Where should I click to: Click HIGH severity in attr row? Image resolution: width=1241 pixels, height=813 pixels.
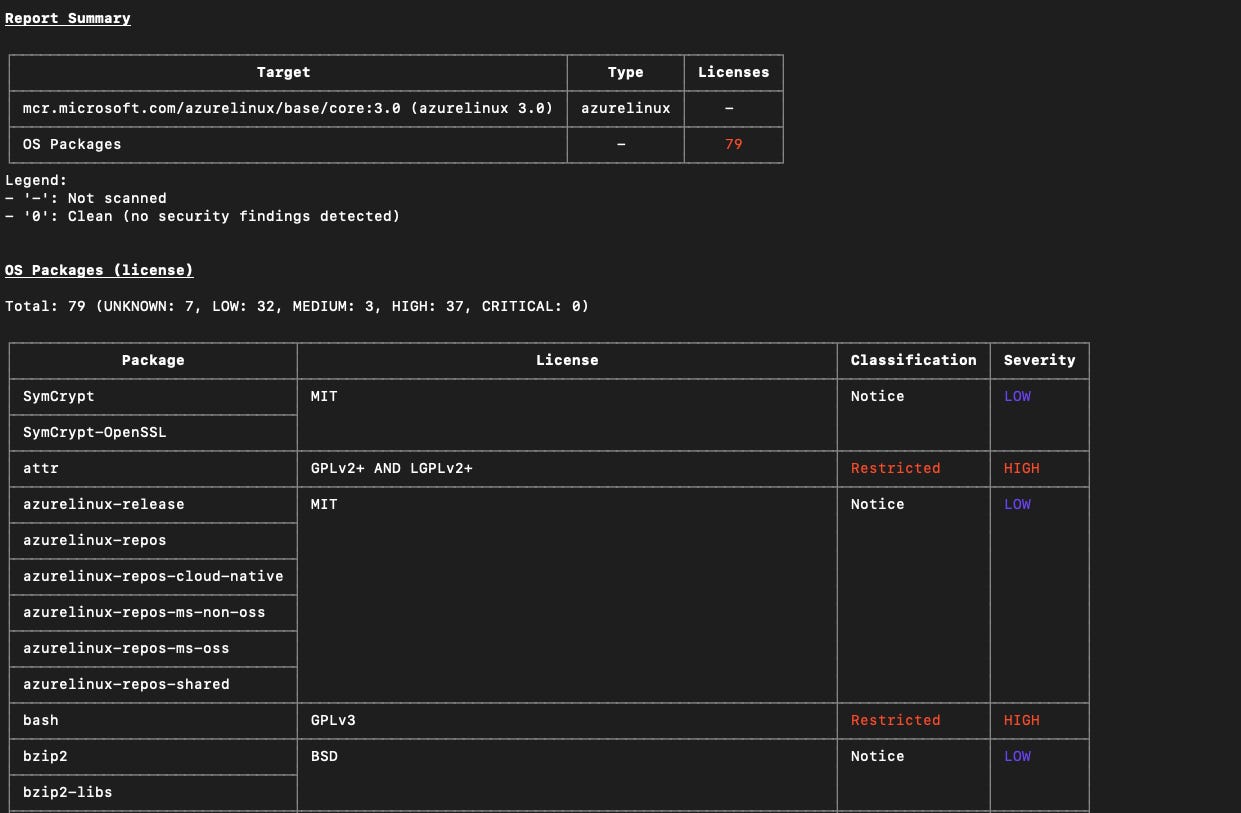pos(1021,468)
